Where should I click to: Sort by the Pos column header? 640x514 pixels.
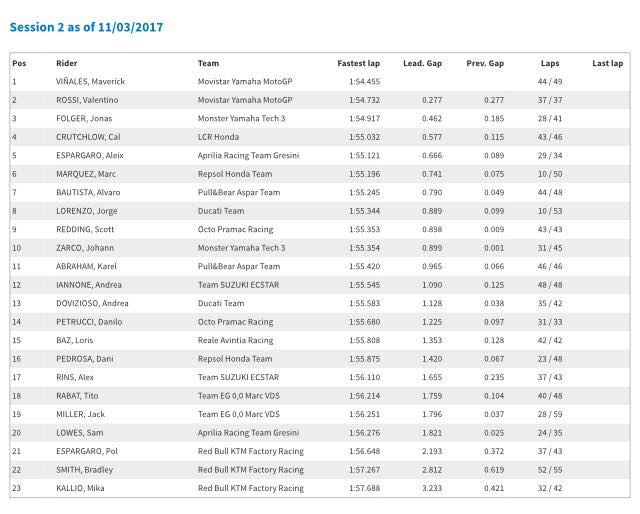19,63
